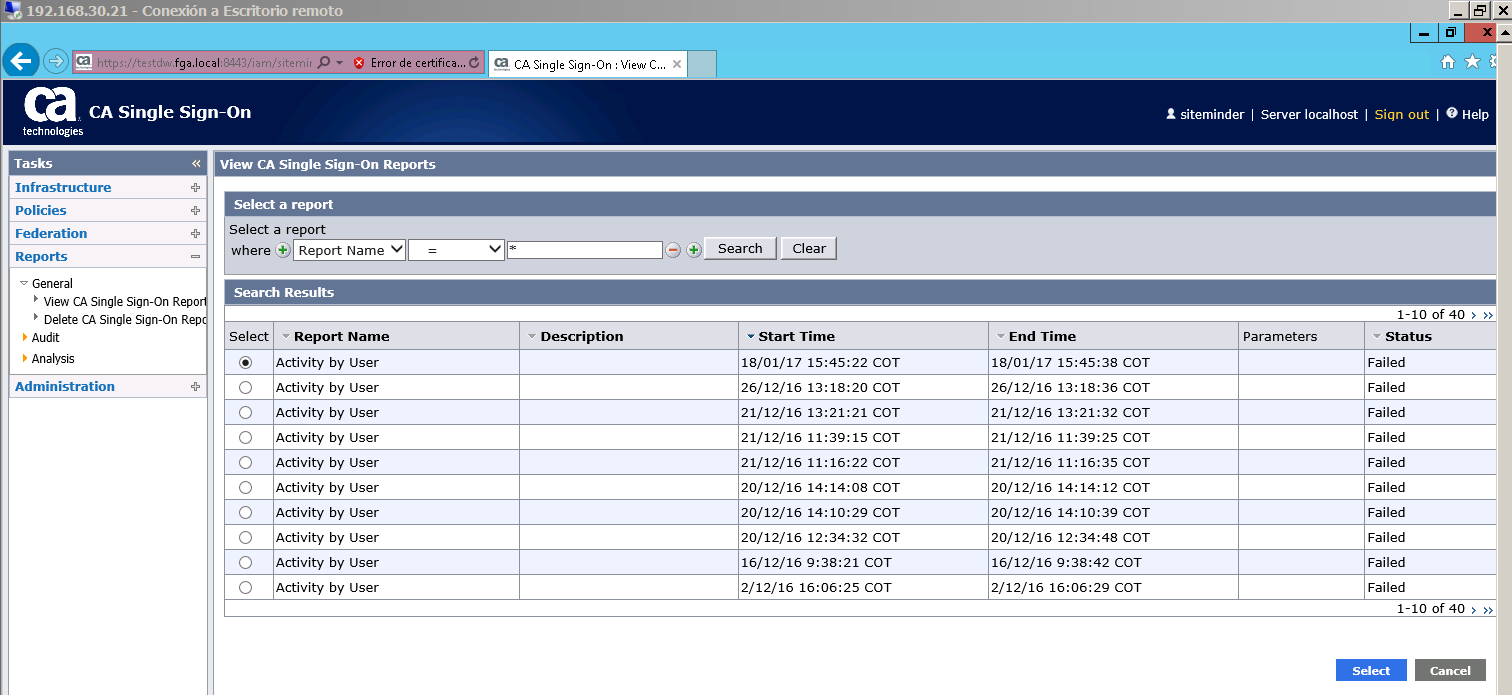Collapse the Tasks panel with double chevron
Image resolution: width=1512 pixels, height=695 pixels.
point(196,163)
